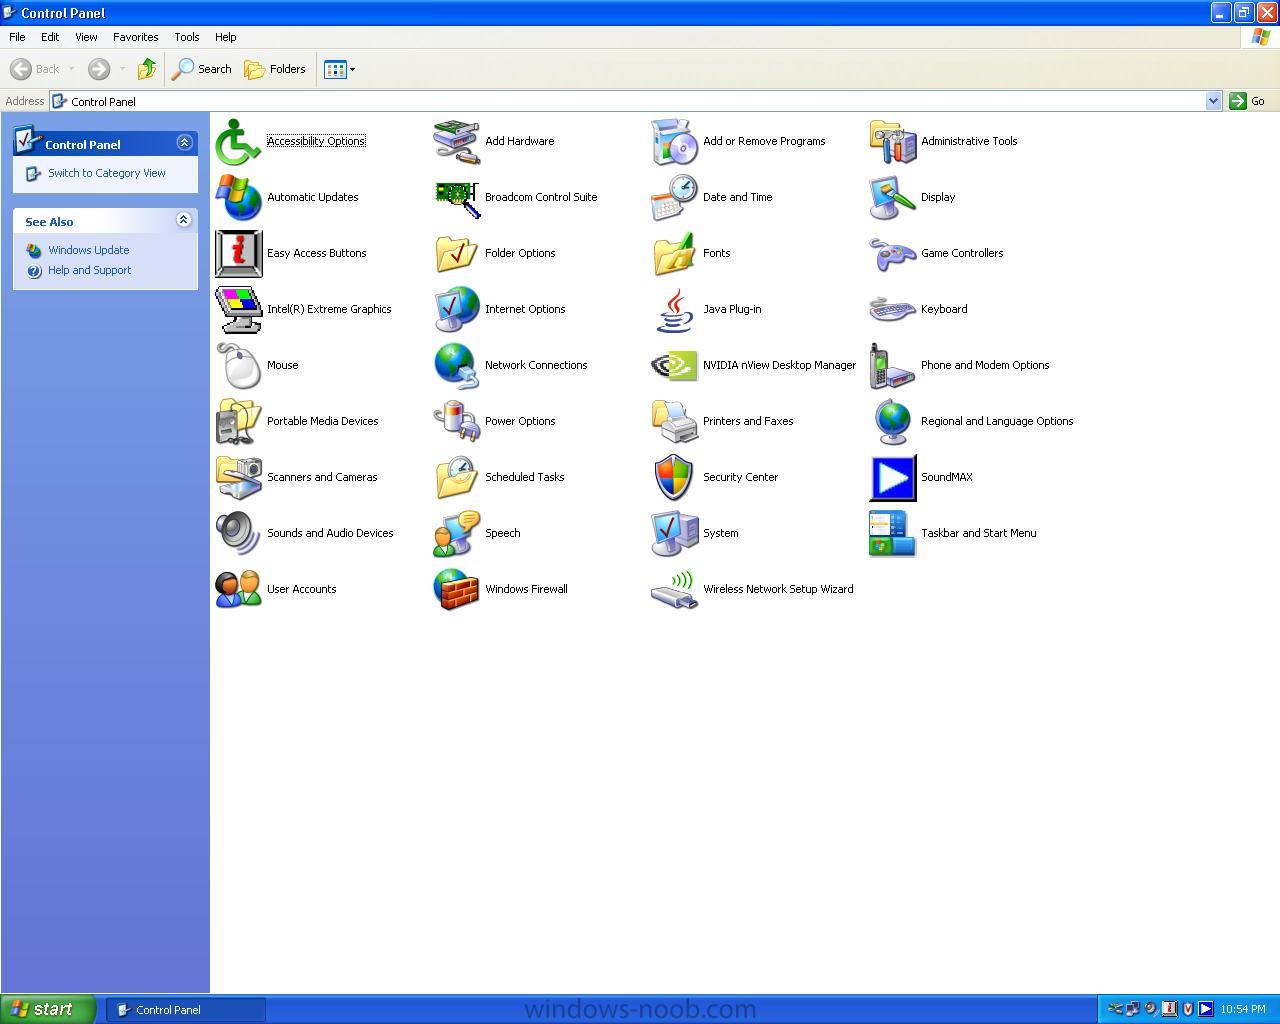Viewport: 1280px width, 1024px height.
Task: Open the Add Hardware applet icon
Action: pos(456,141)
